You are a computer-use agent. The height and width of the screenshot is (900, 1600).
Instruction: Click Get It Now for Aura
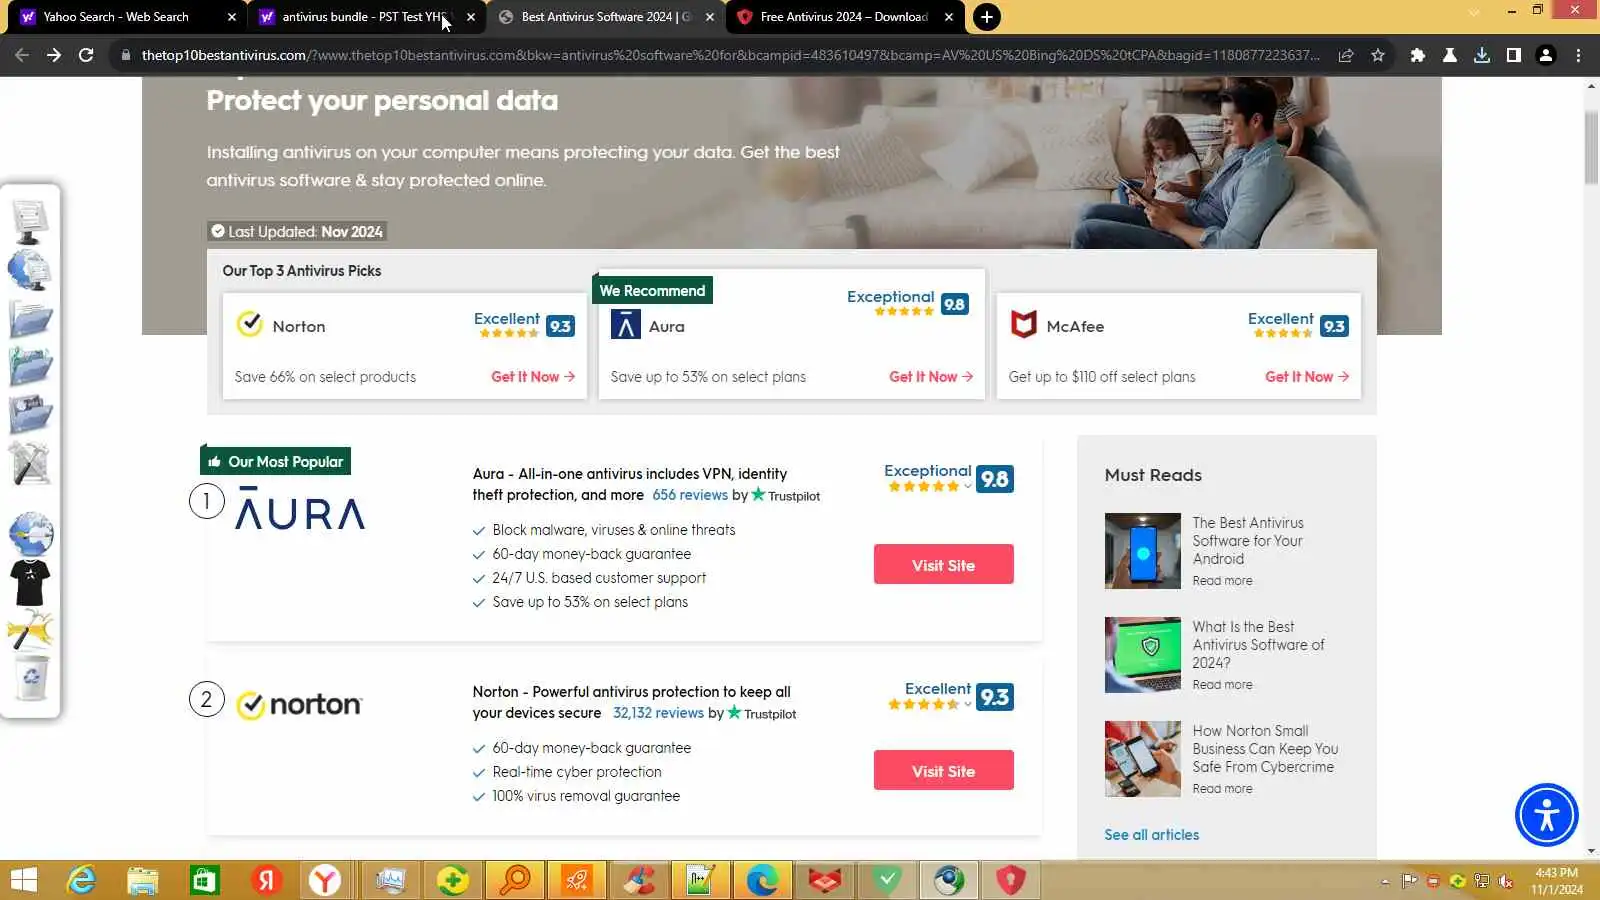(931, 377)
